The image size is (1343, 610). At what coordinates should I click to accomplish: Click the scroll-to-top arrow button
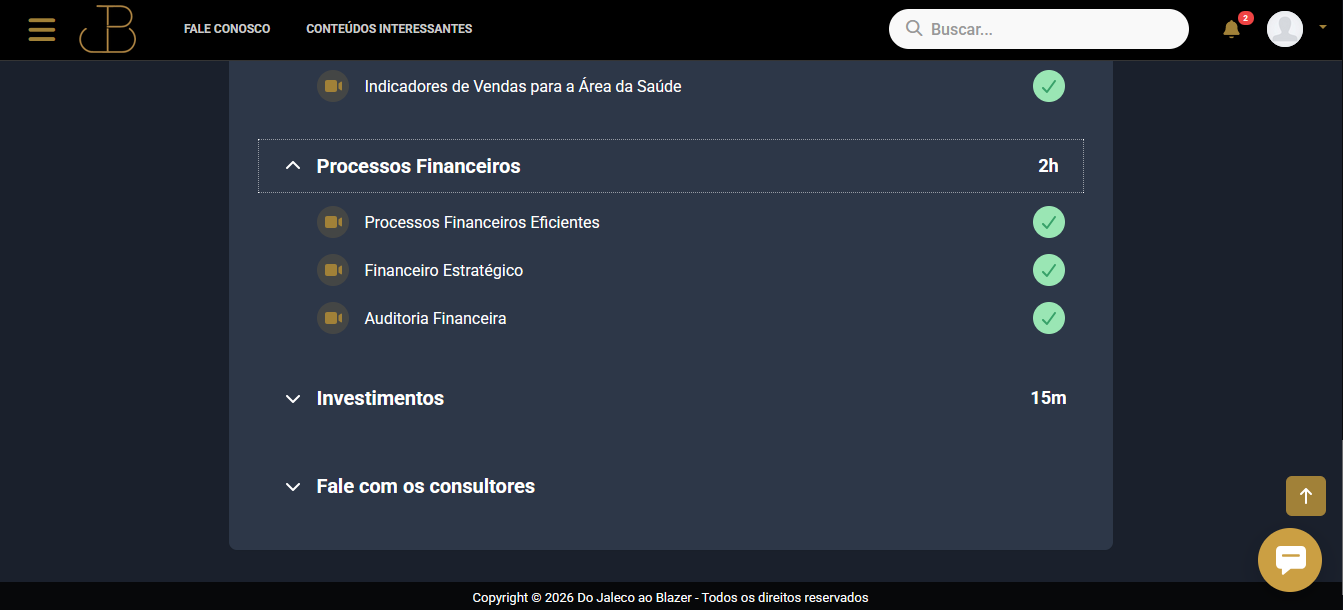1306,496
